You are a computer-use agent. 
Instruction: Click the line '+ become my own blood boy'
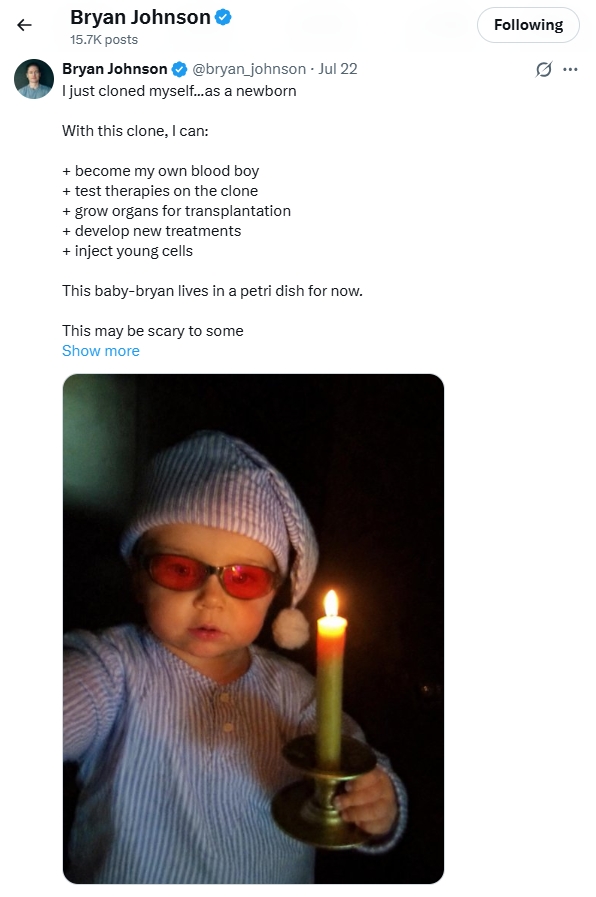coord(161,171)
